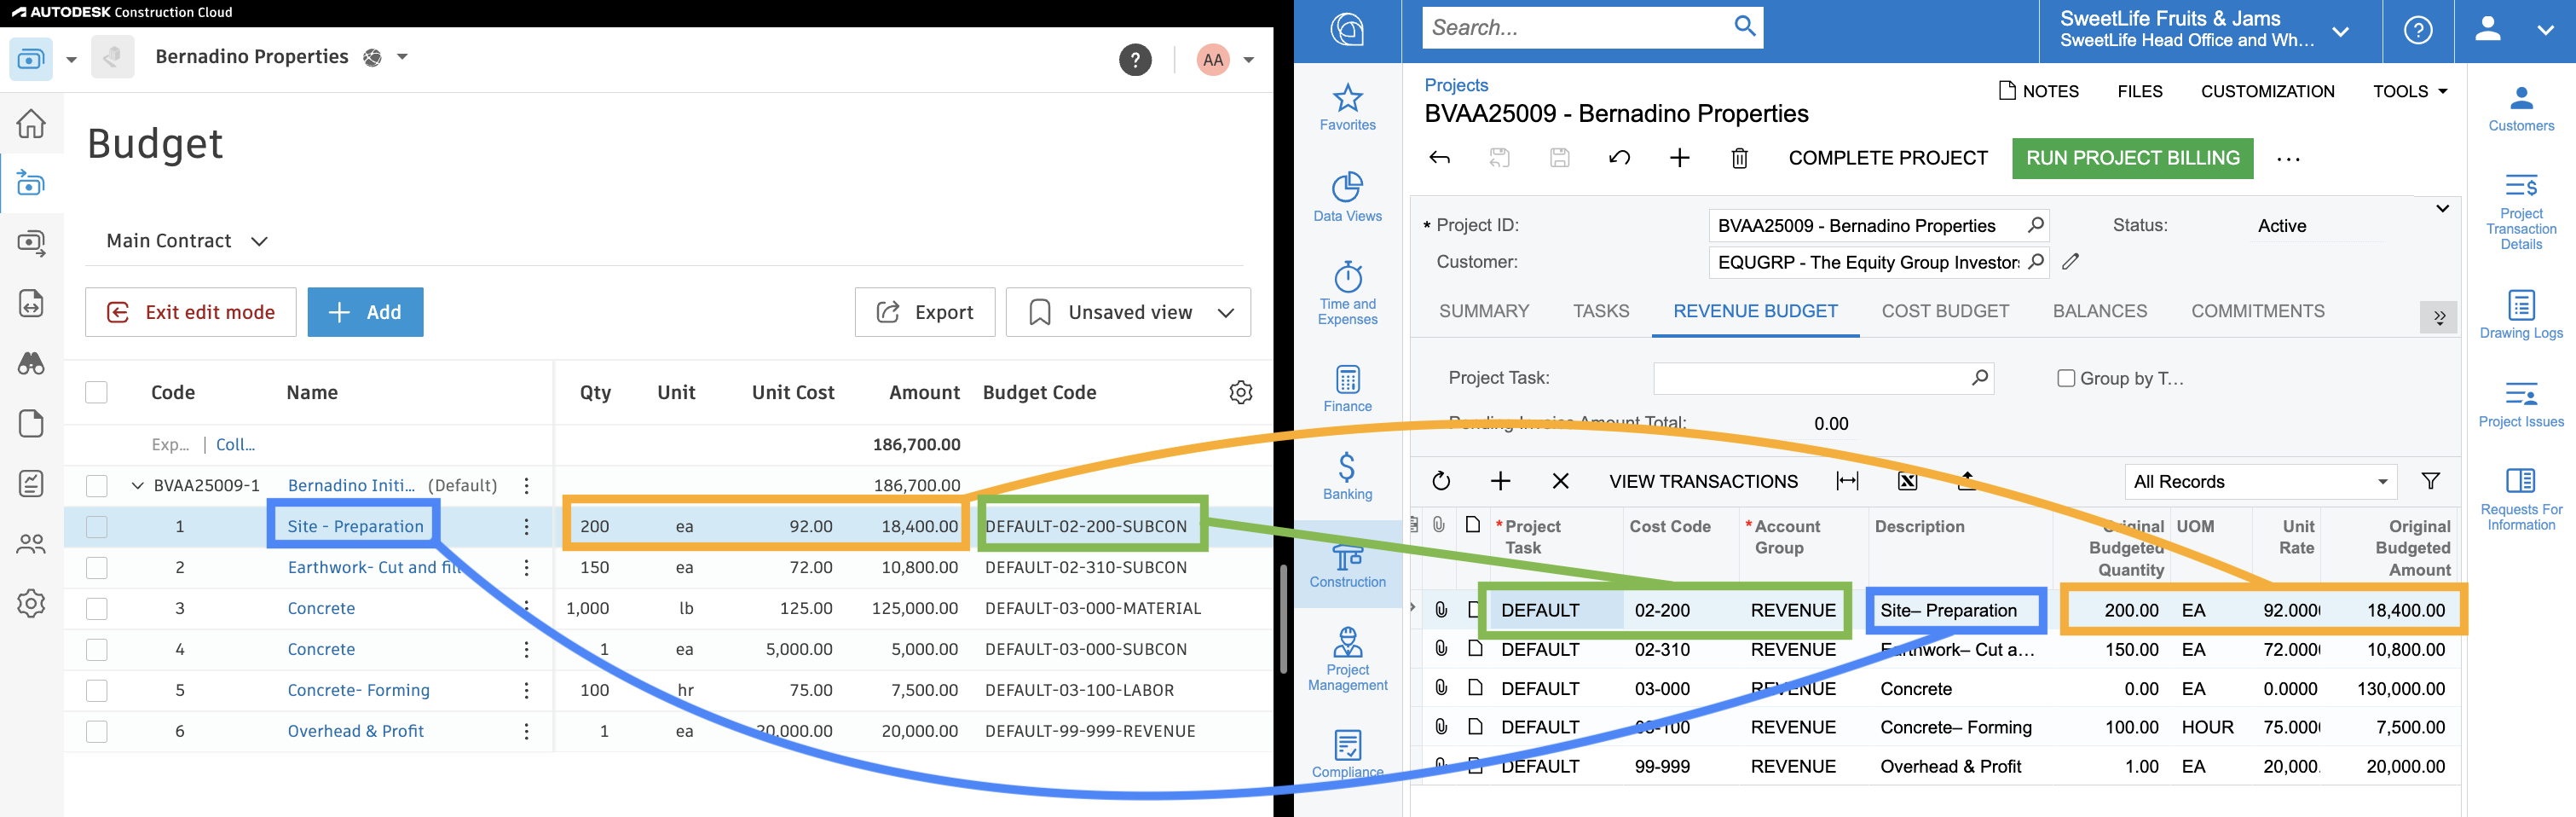Switch to SUMMARY tab
This screenshot has width=2576, height=817.
coord(1484,311)
